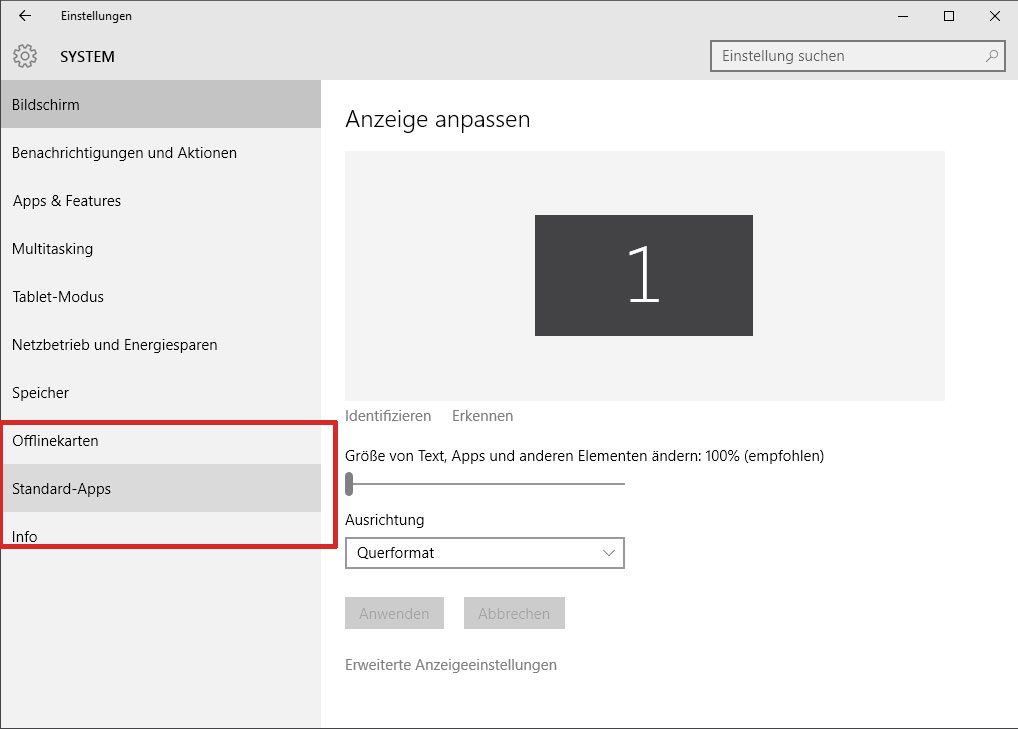Click the search magnifier icon
The height and width of the screenshot is (729, 1018).
tap(991, 56)
